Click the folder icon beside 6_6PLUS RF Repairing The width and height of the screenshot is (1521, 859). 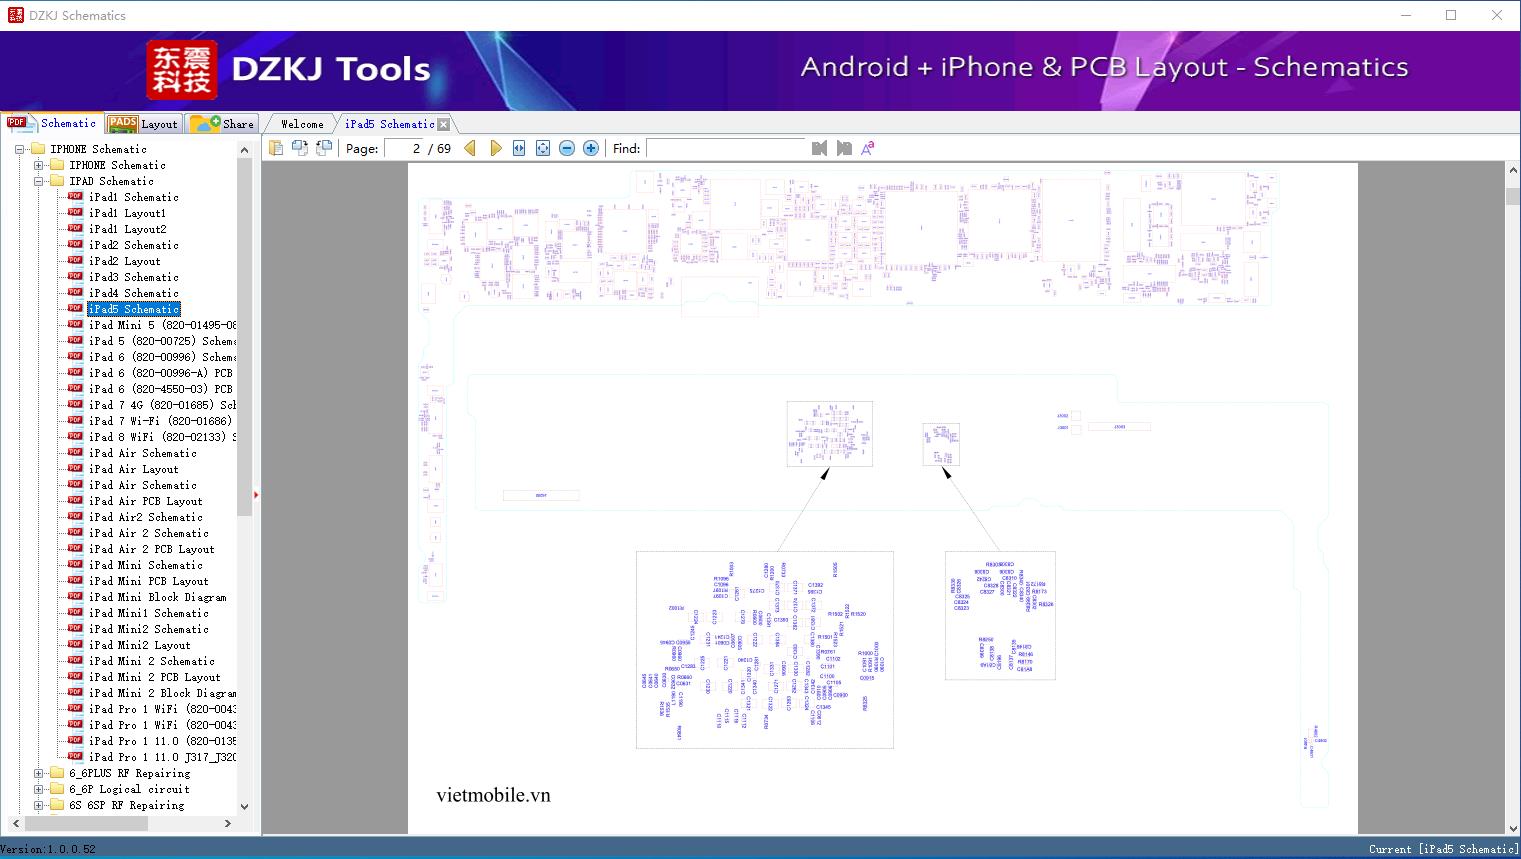(x=57, y=773)
